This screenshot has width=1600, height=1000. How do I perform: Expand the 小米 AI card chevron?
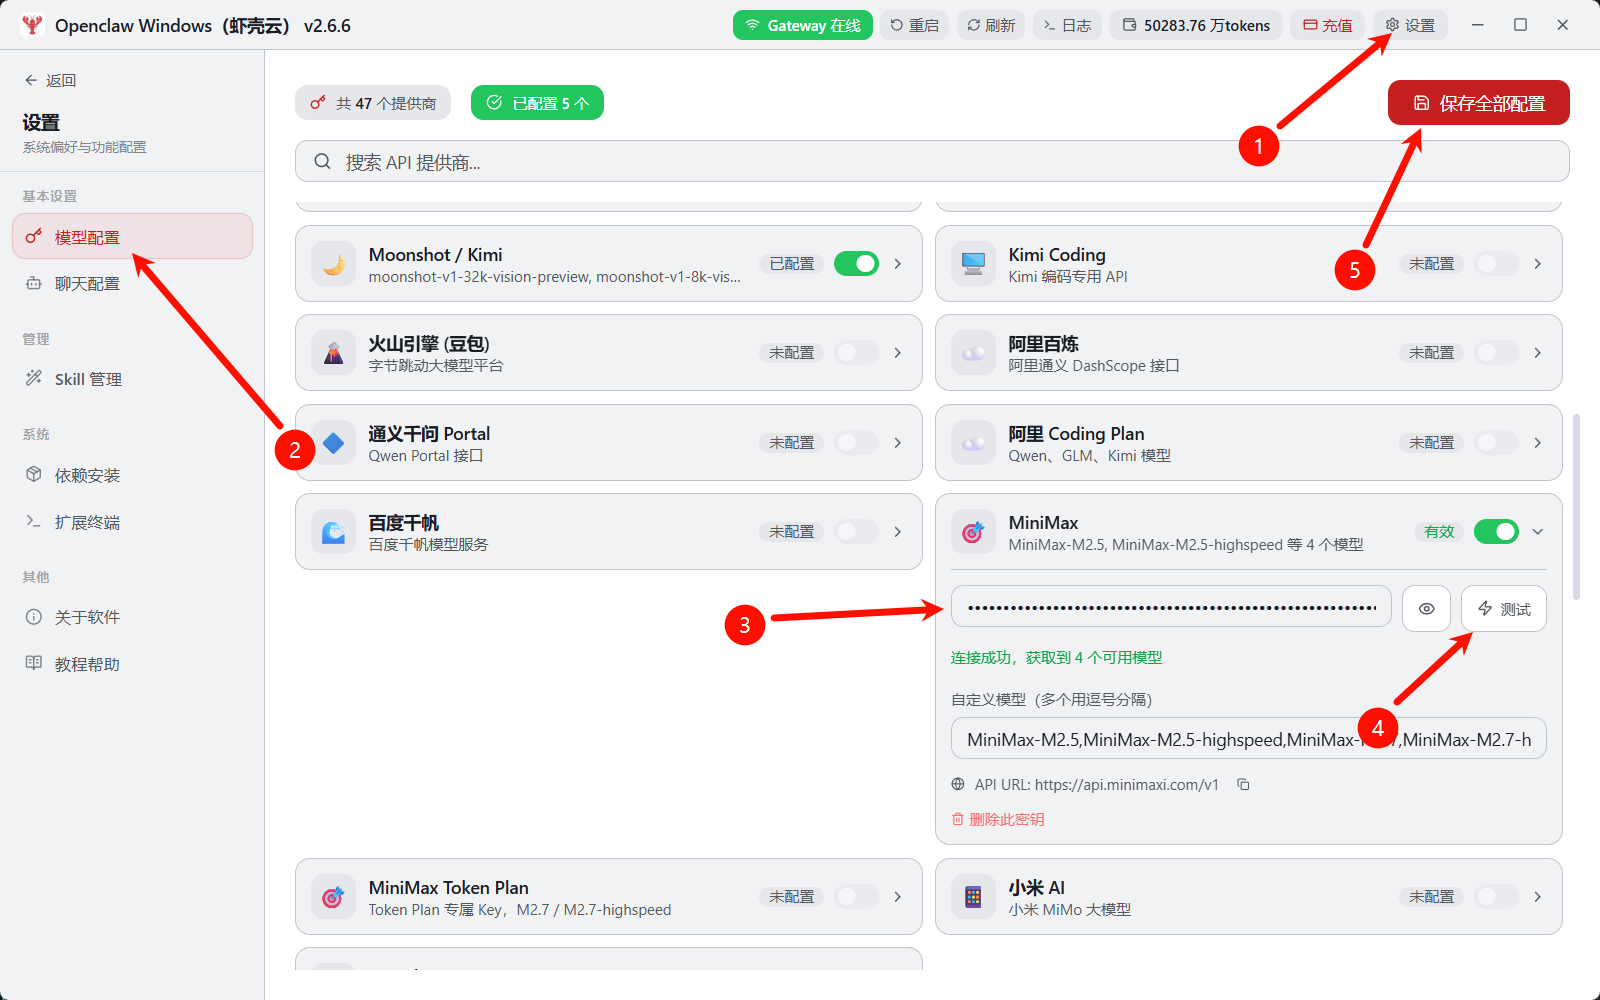pos(1538,897)
